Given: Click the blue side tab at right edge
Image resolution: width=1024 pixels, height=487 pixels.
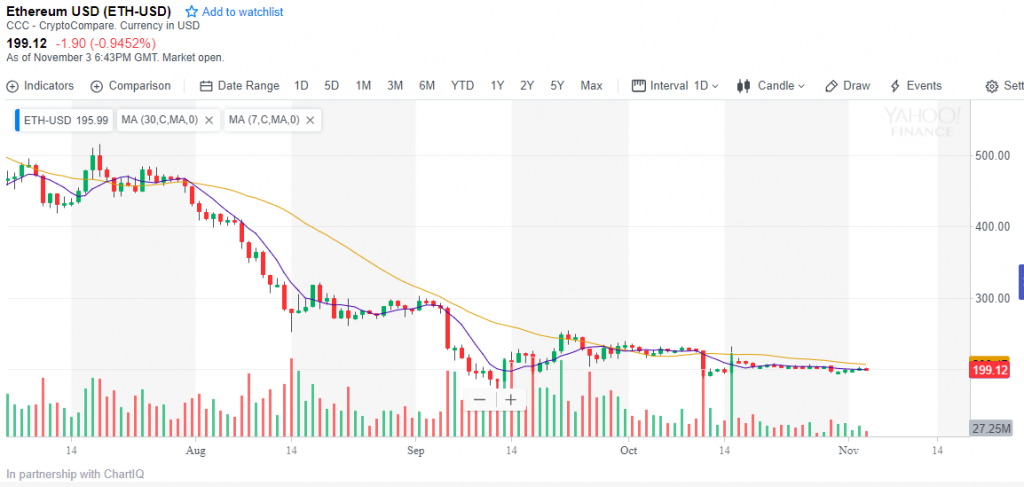Looking at the screenshot, I should pyautogui.click(x=1021, y=282).
